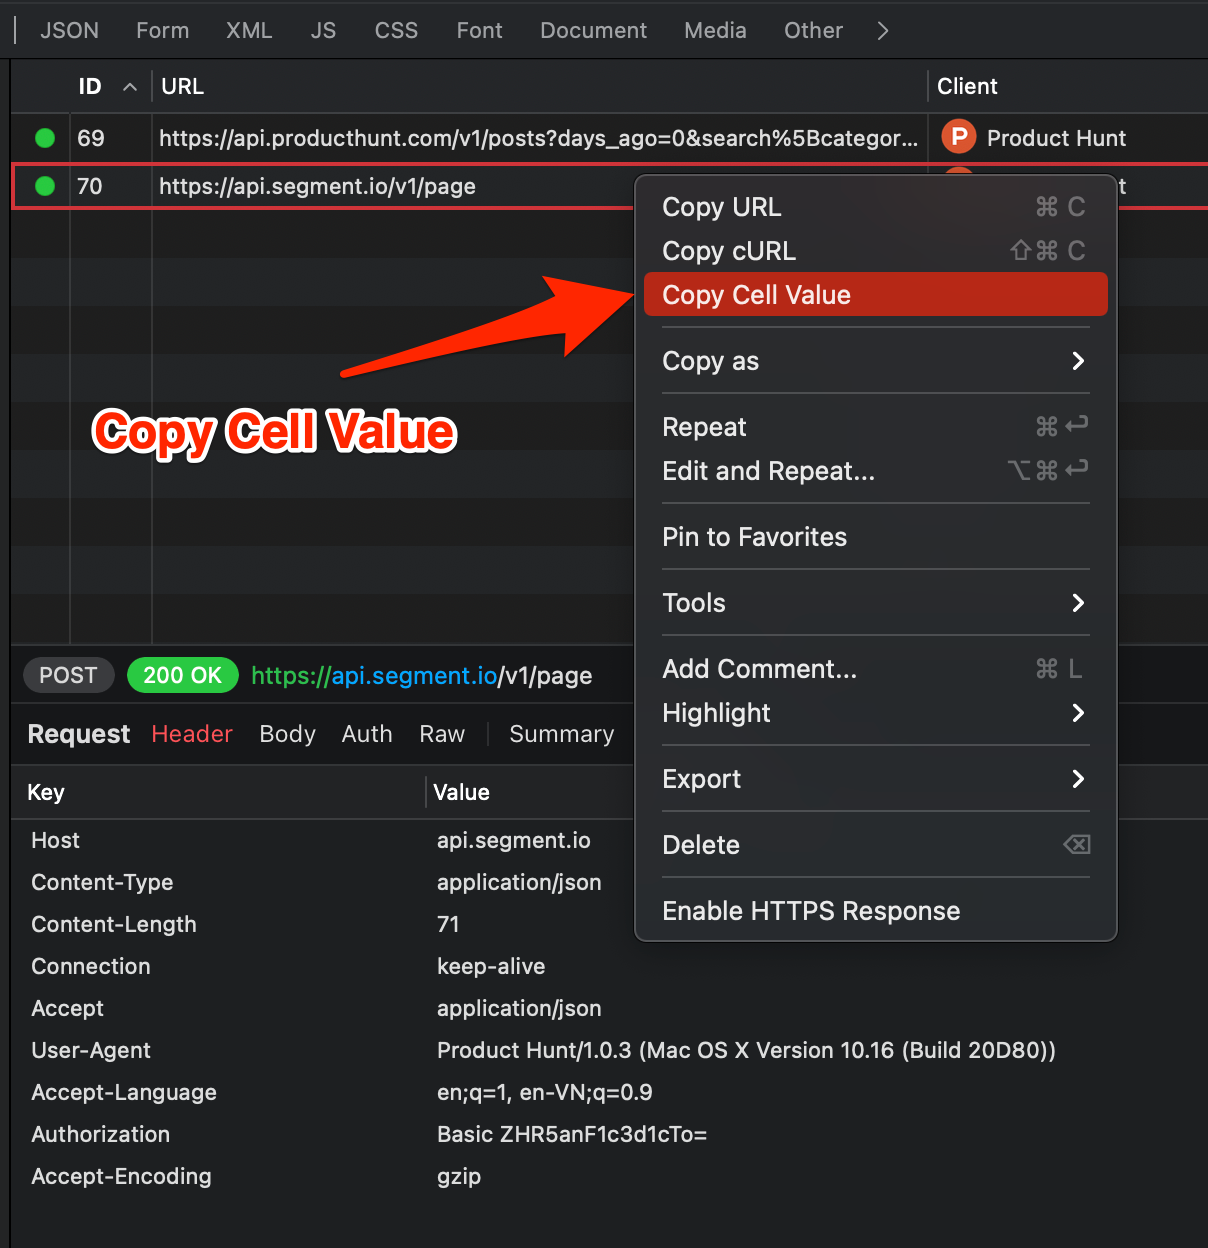Select the Content-Type header key
The image size is (1208, 1248).
click(102, 883)
